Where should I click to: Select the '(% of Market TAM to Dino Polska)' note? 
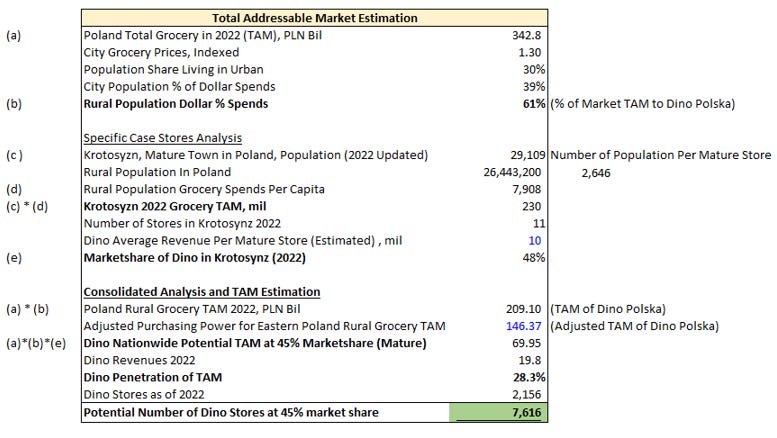(642, 104)
